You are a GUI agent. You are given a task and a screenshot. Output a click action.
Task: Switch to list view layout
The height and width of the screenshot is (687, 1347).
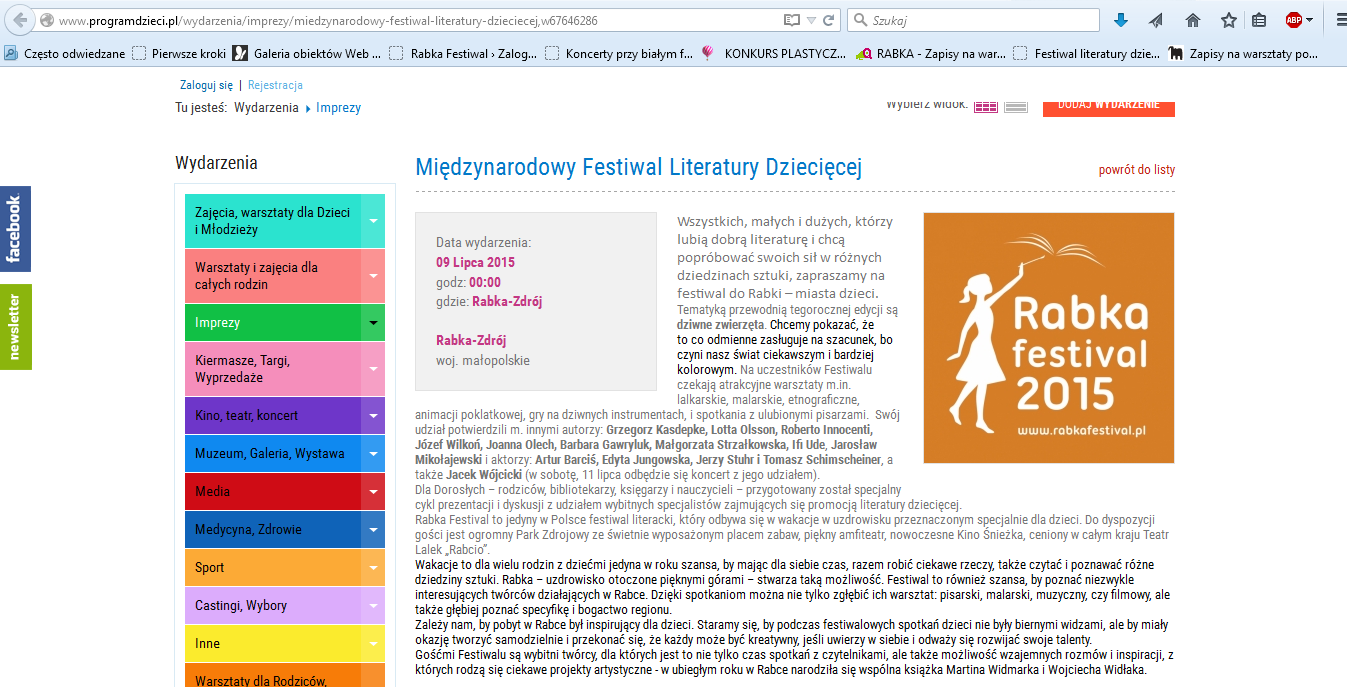point(1016,107)
